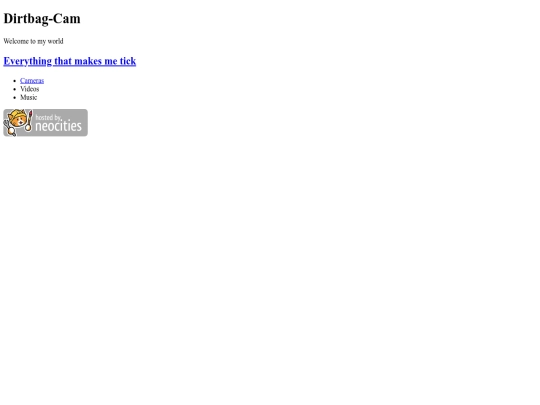Image resolution: width=540 pixels, height=405 pixels.
Task: Follow the 'Everything that makes me tick' link
Action: [70, 61]
